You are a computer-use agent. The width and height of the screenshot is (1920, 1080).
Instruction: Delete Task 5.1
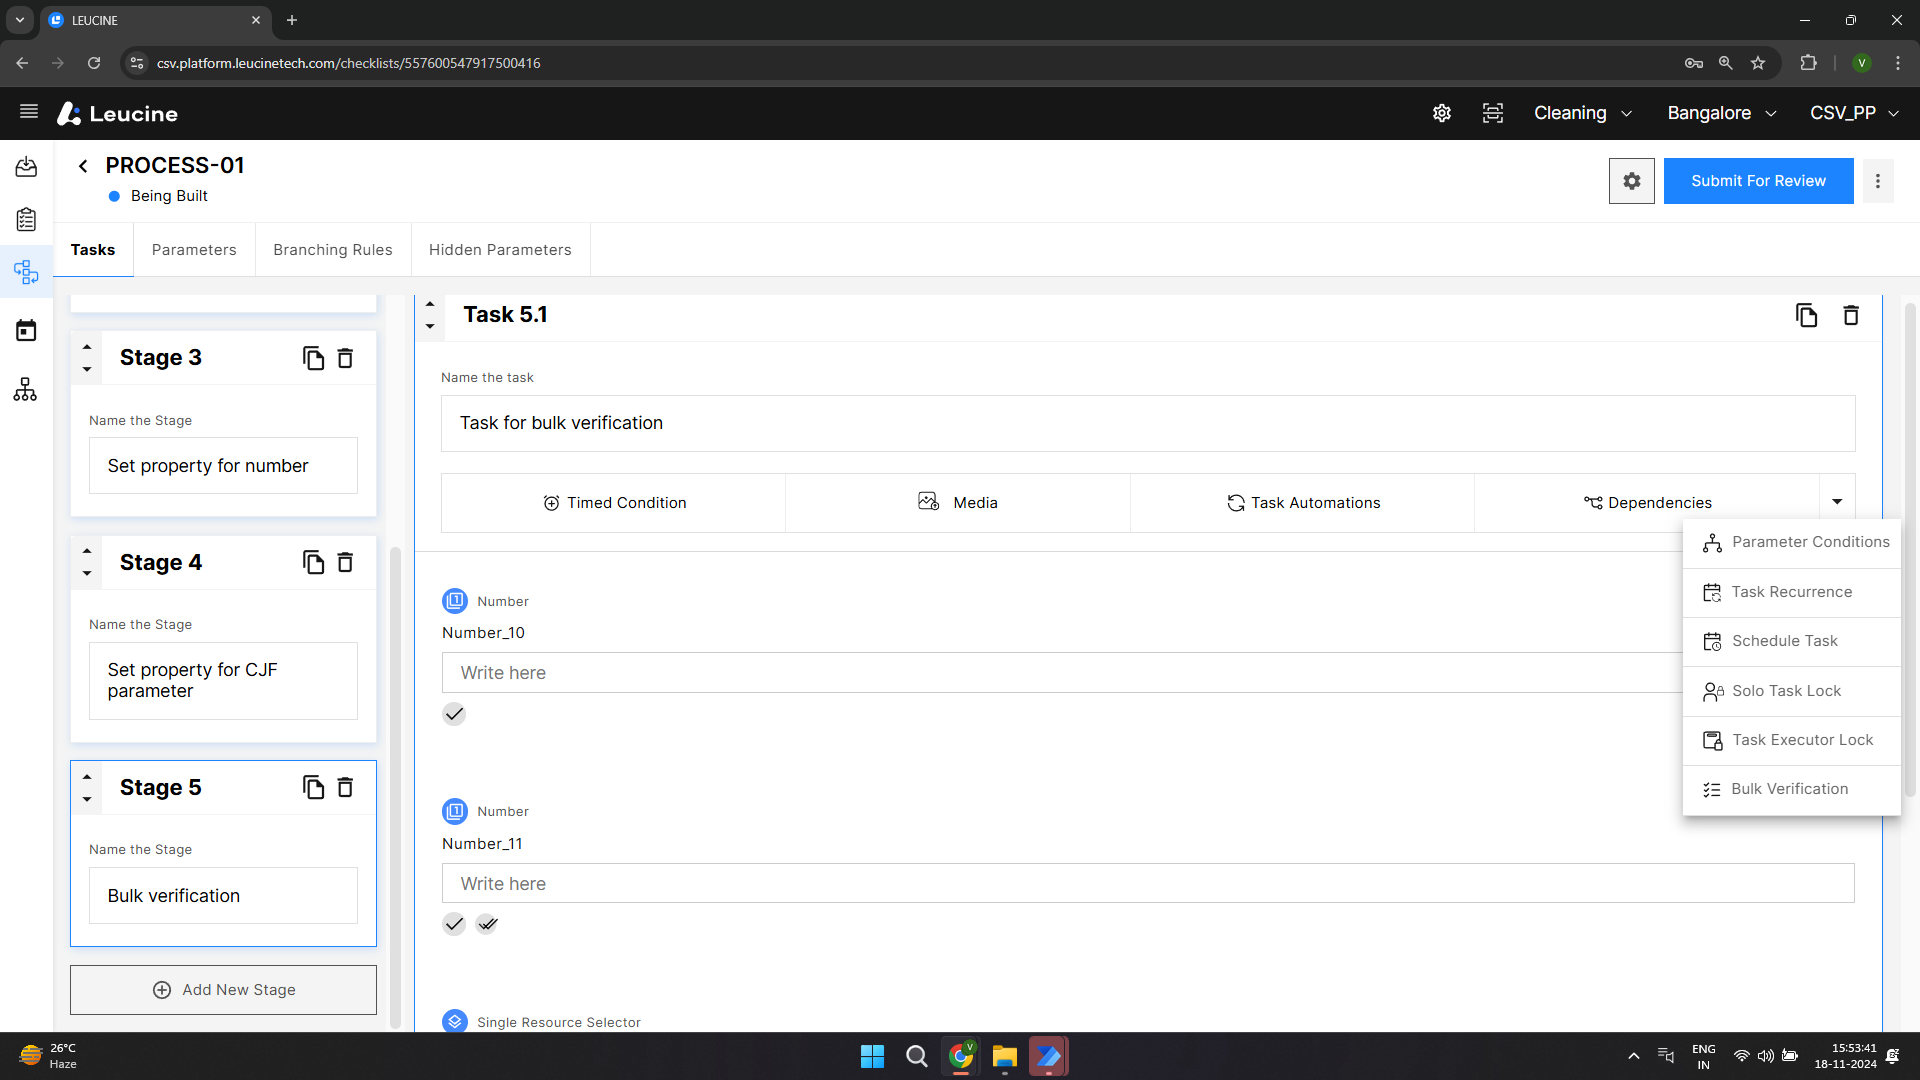(1851, 315)
